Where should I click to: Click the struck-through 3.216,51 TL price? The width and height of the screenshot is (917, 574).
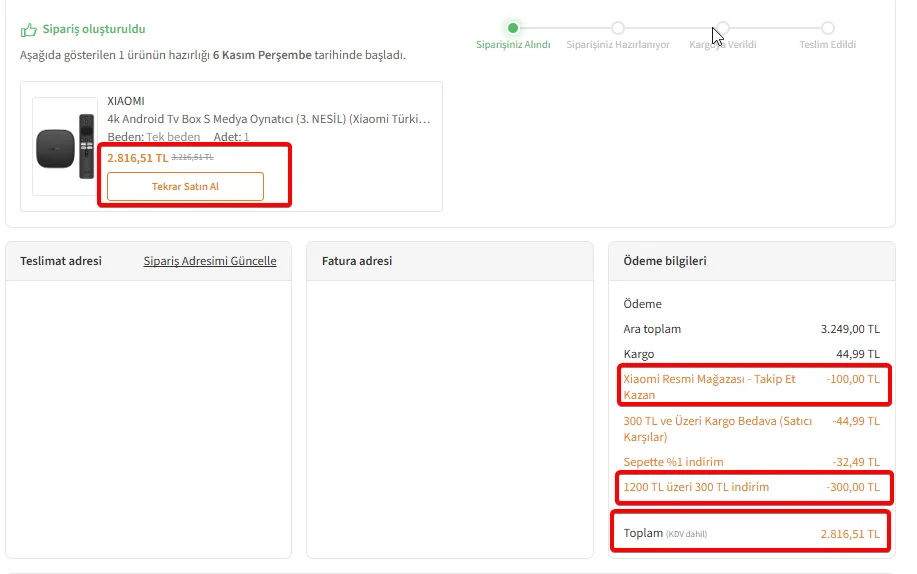pyautogui.click(x=192, y=157)
